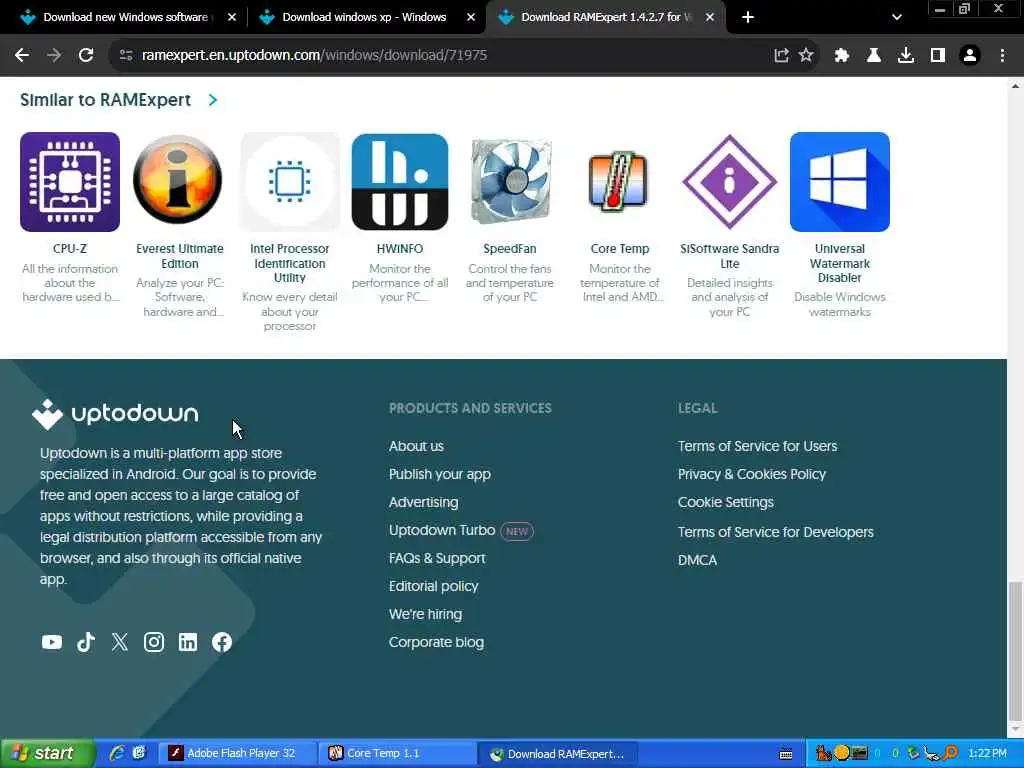Viewport: 1024px width, 768px height.
Task: Bookmark this page with the star
Action: click(806, 55)
